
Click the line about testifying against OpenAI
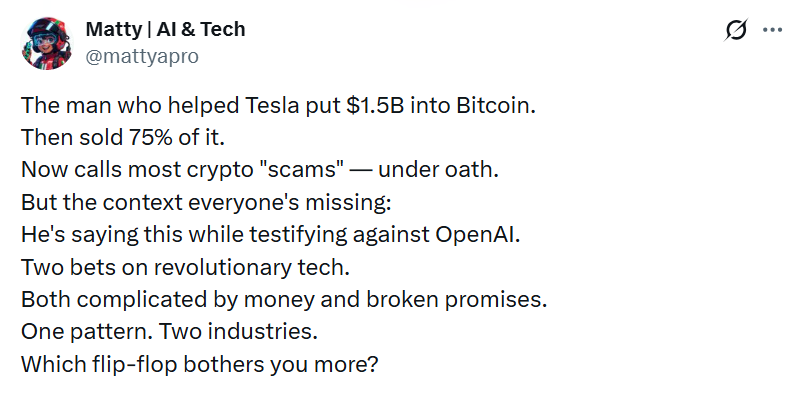click(x=271, y=235)
